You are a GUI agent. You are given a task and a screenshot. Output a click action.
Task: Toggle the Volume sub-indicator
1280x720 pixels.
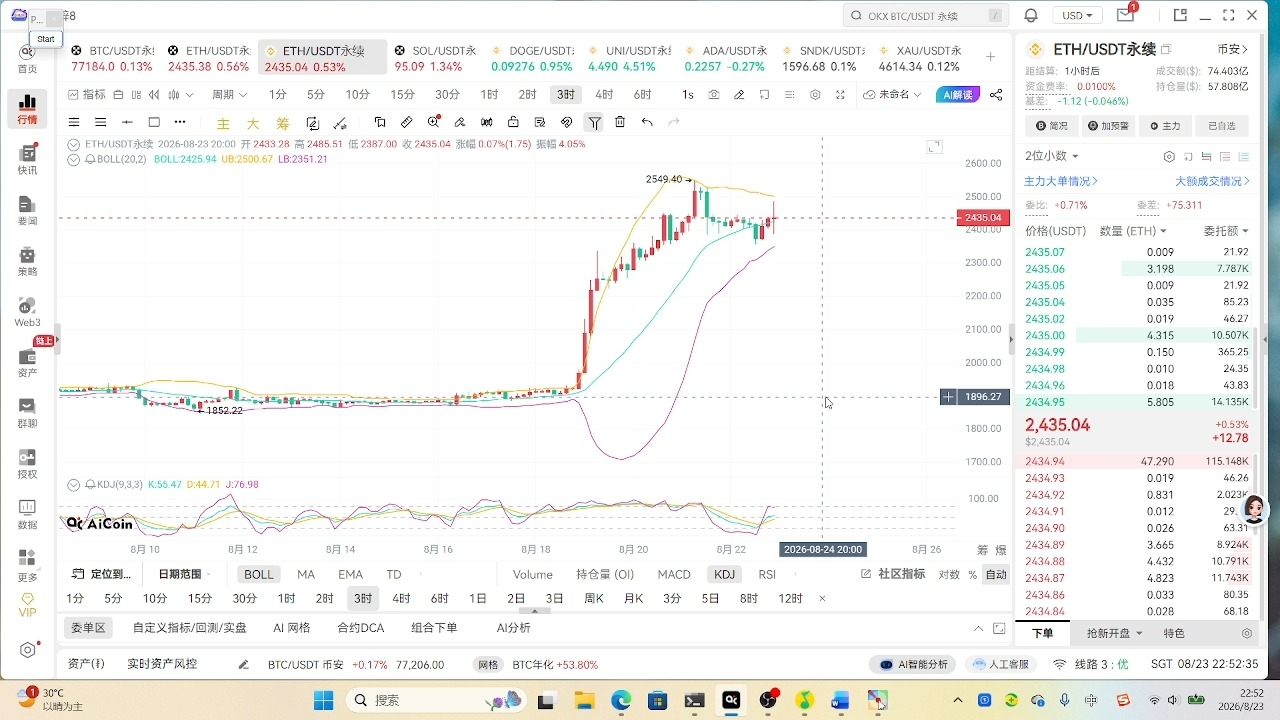pyautogui.click(x=532, y=574)
